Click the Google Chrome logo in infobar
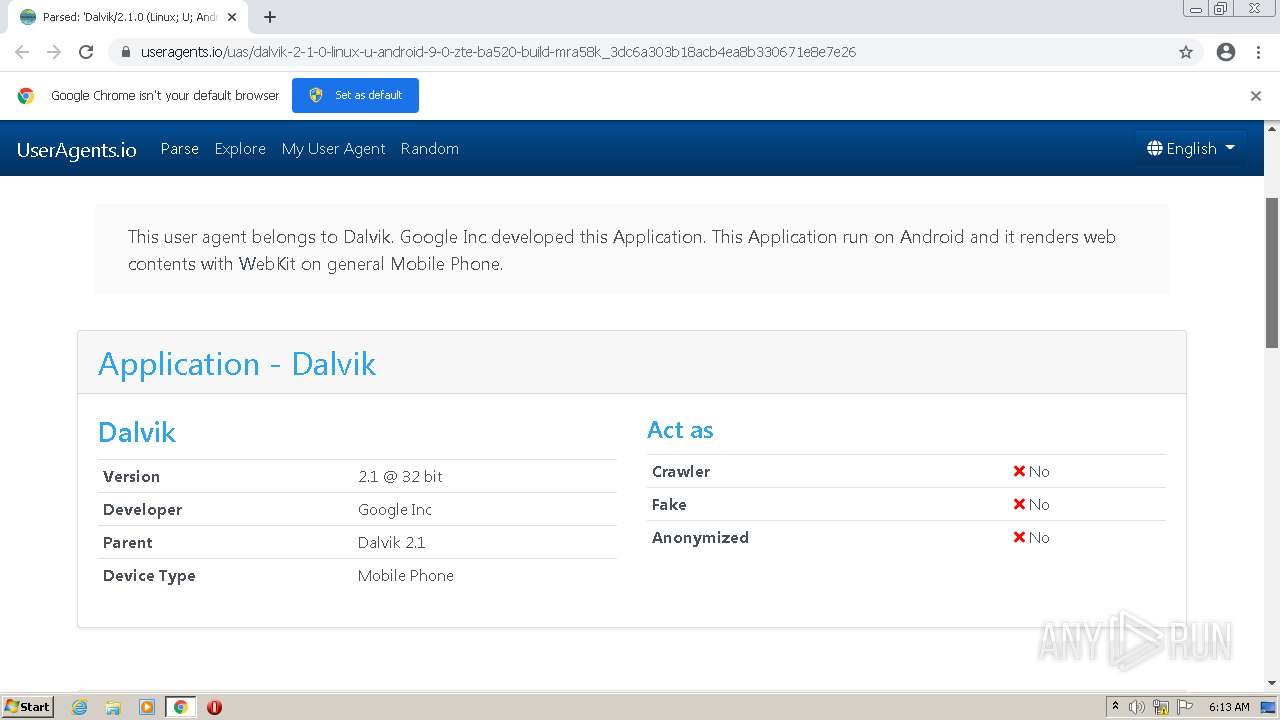This screenshot has height=720, width=1280. (x=26, y=96)
